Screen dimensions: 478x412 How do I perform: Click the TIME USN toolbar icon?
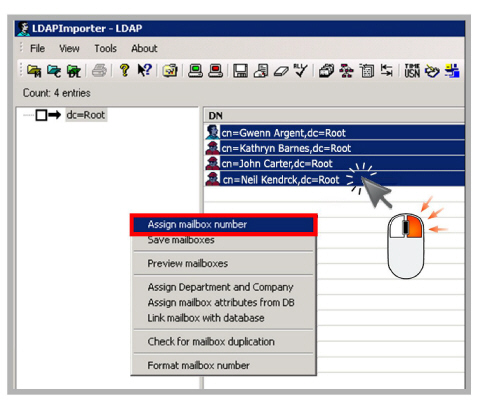click(x=412, y=71)
